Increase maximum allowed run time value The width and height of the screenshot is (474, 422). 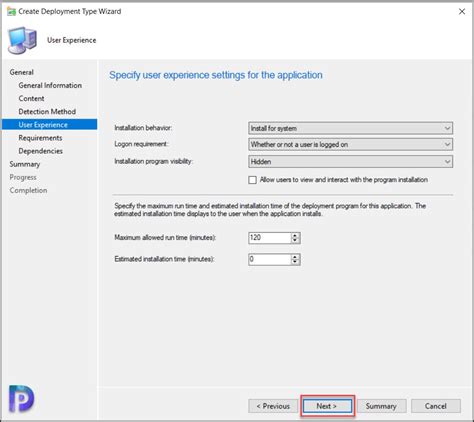point(295,235)
